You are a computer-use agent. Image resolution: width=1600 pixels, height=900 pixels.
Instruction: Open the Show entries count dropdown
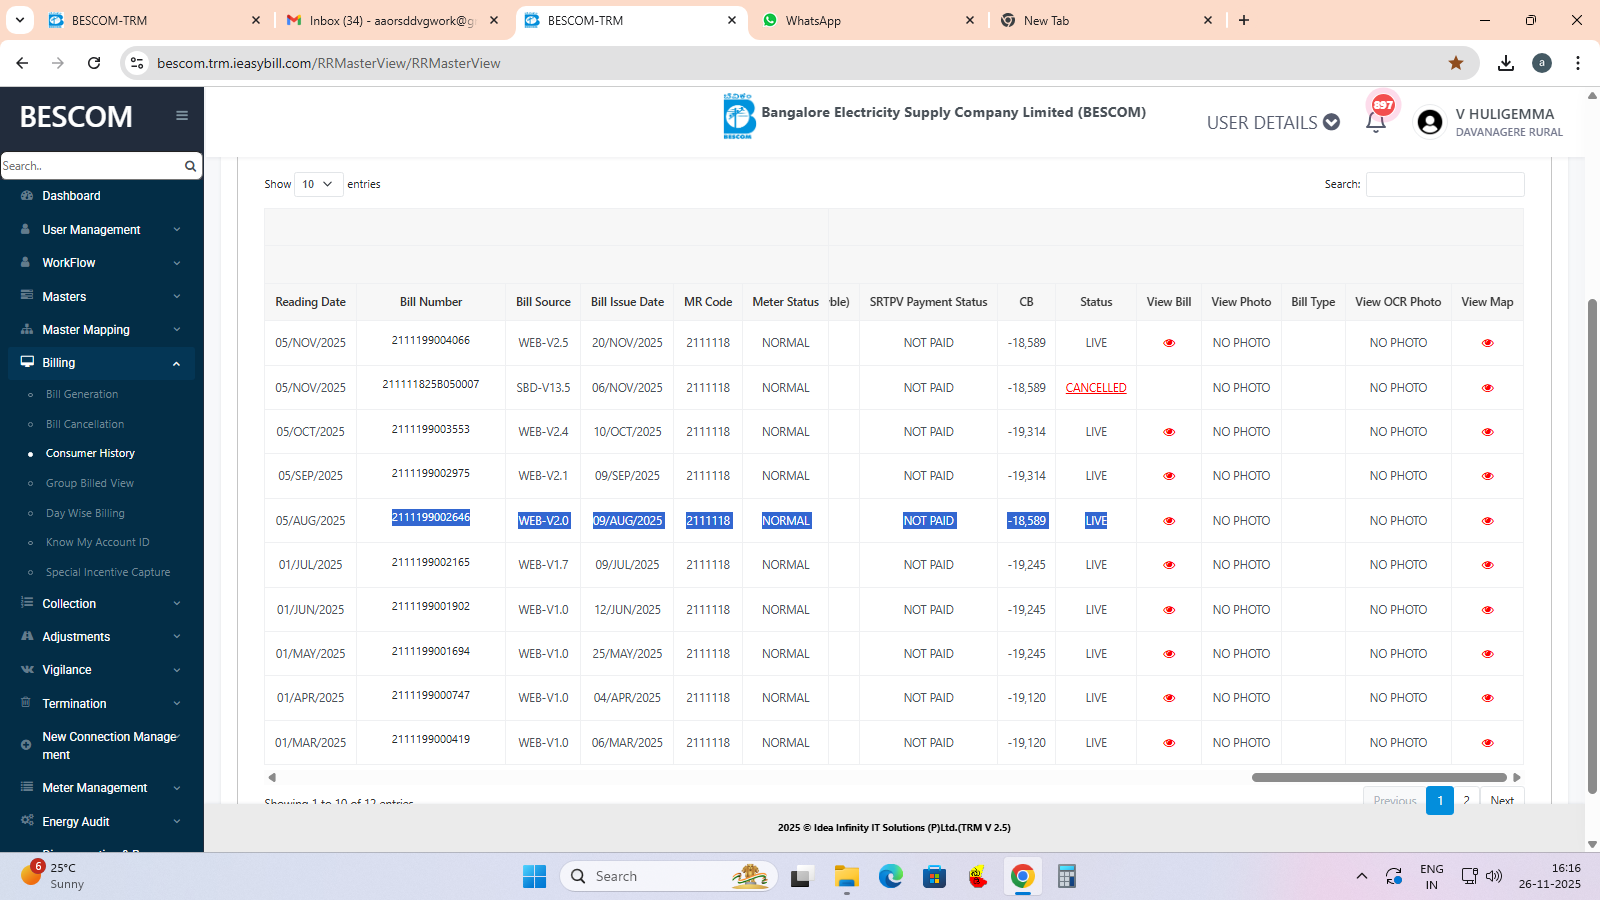click(x=318, y=184)
